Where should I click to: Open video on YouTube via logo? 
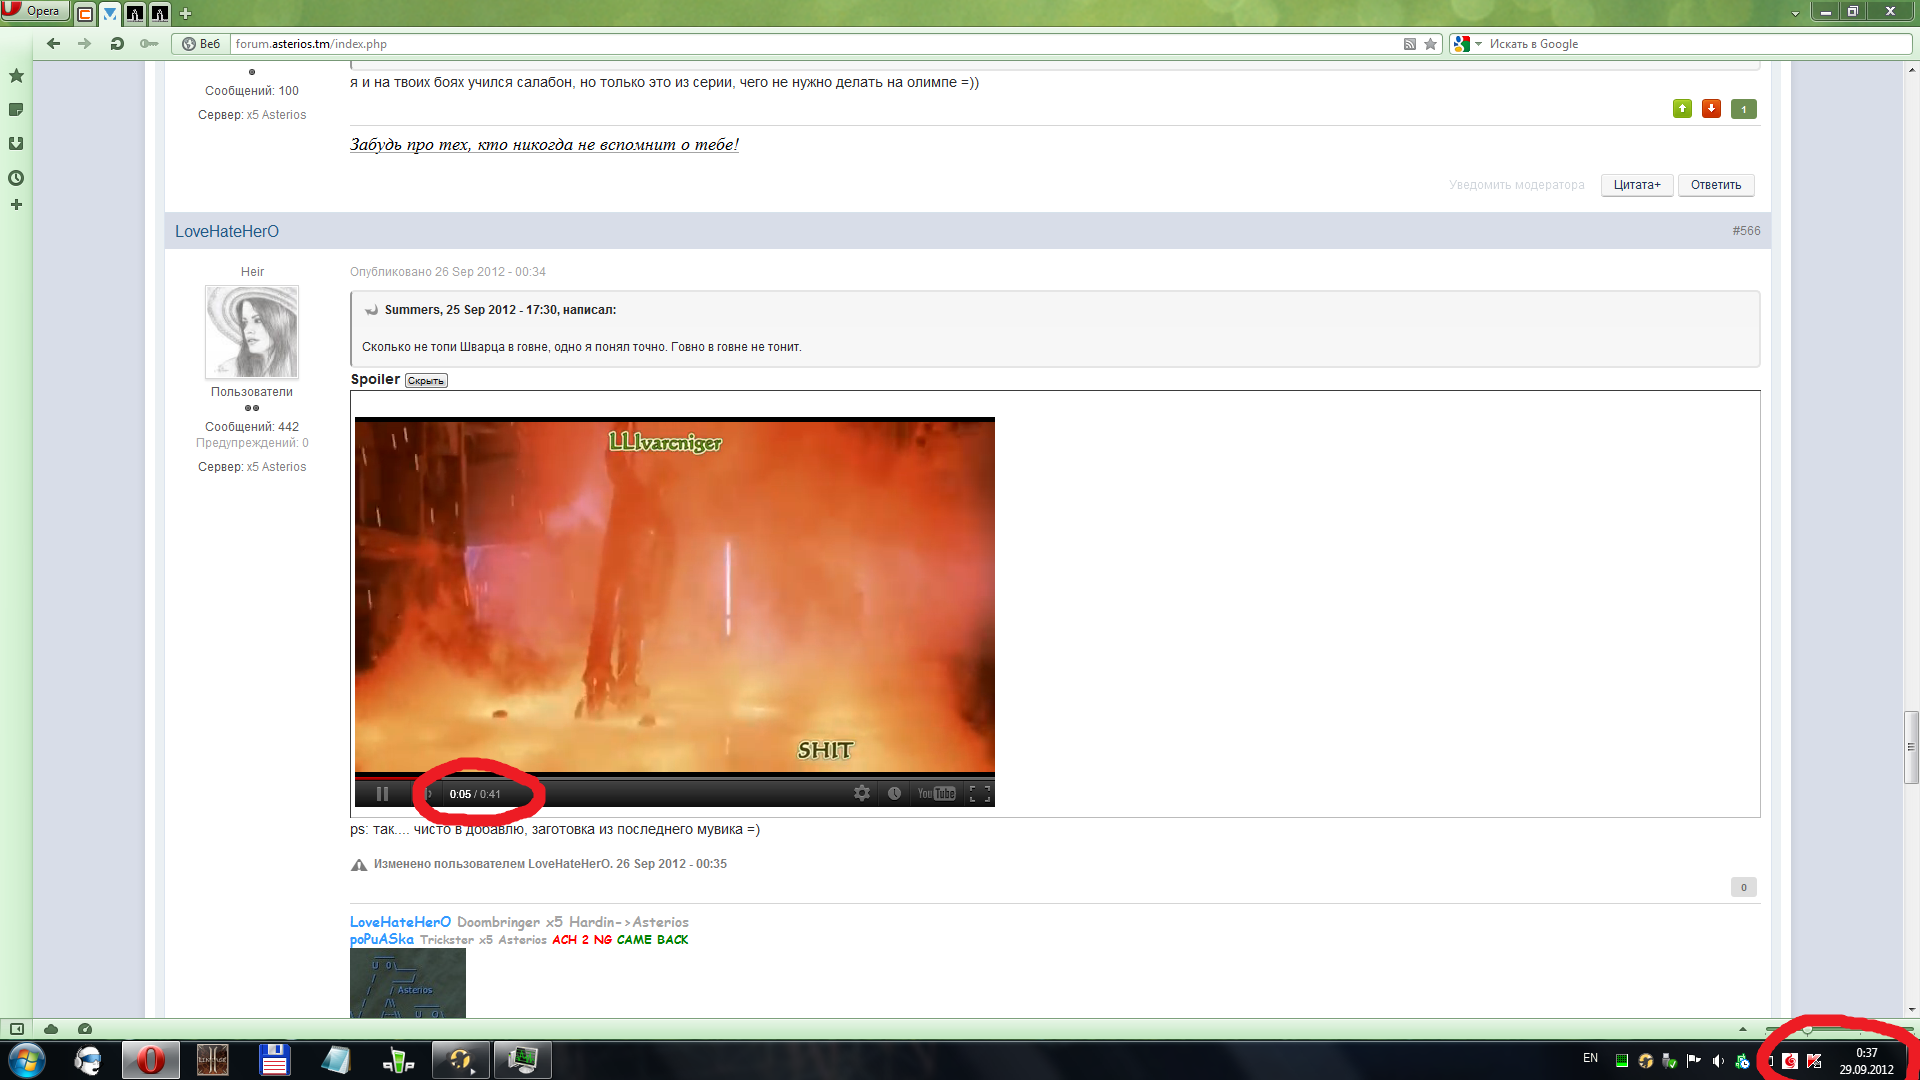tap(937, 794)
